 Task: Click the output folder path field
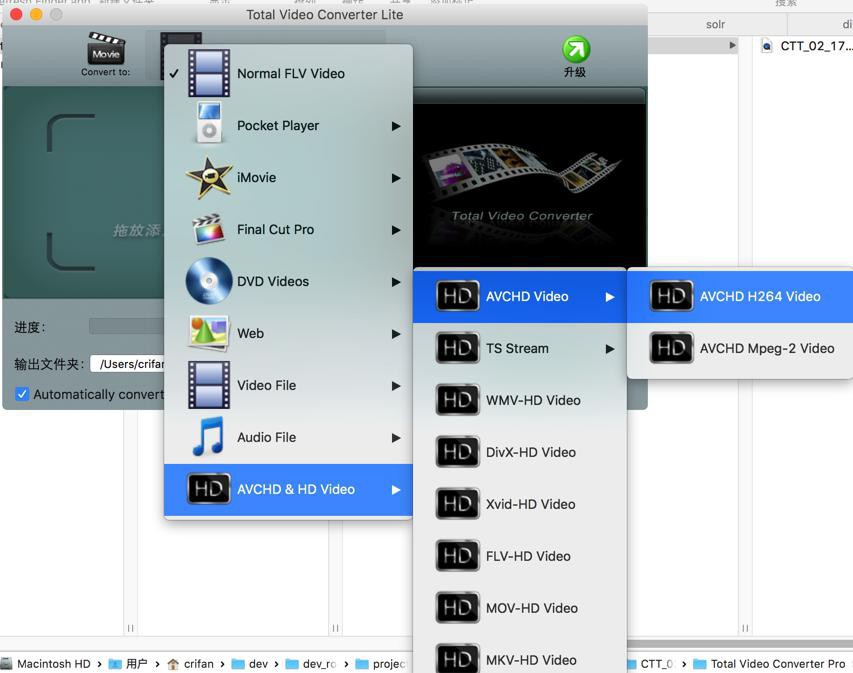coord(127,363)
